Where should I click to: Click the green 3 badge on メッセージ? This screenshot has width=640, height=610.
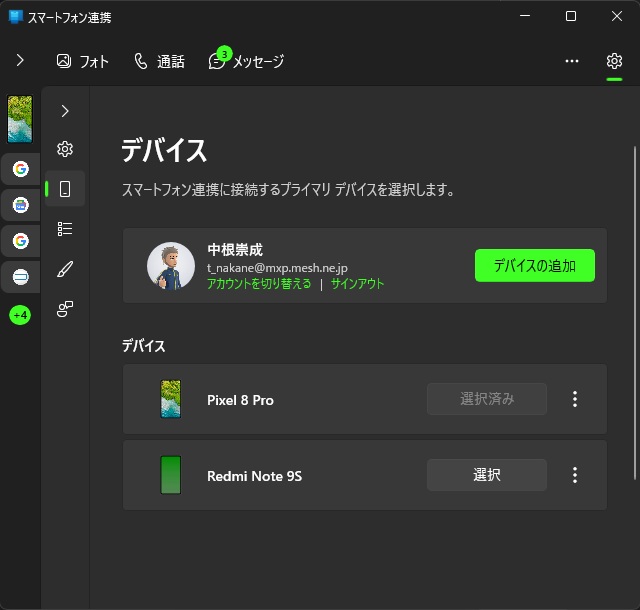point(224,53)
